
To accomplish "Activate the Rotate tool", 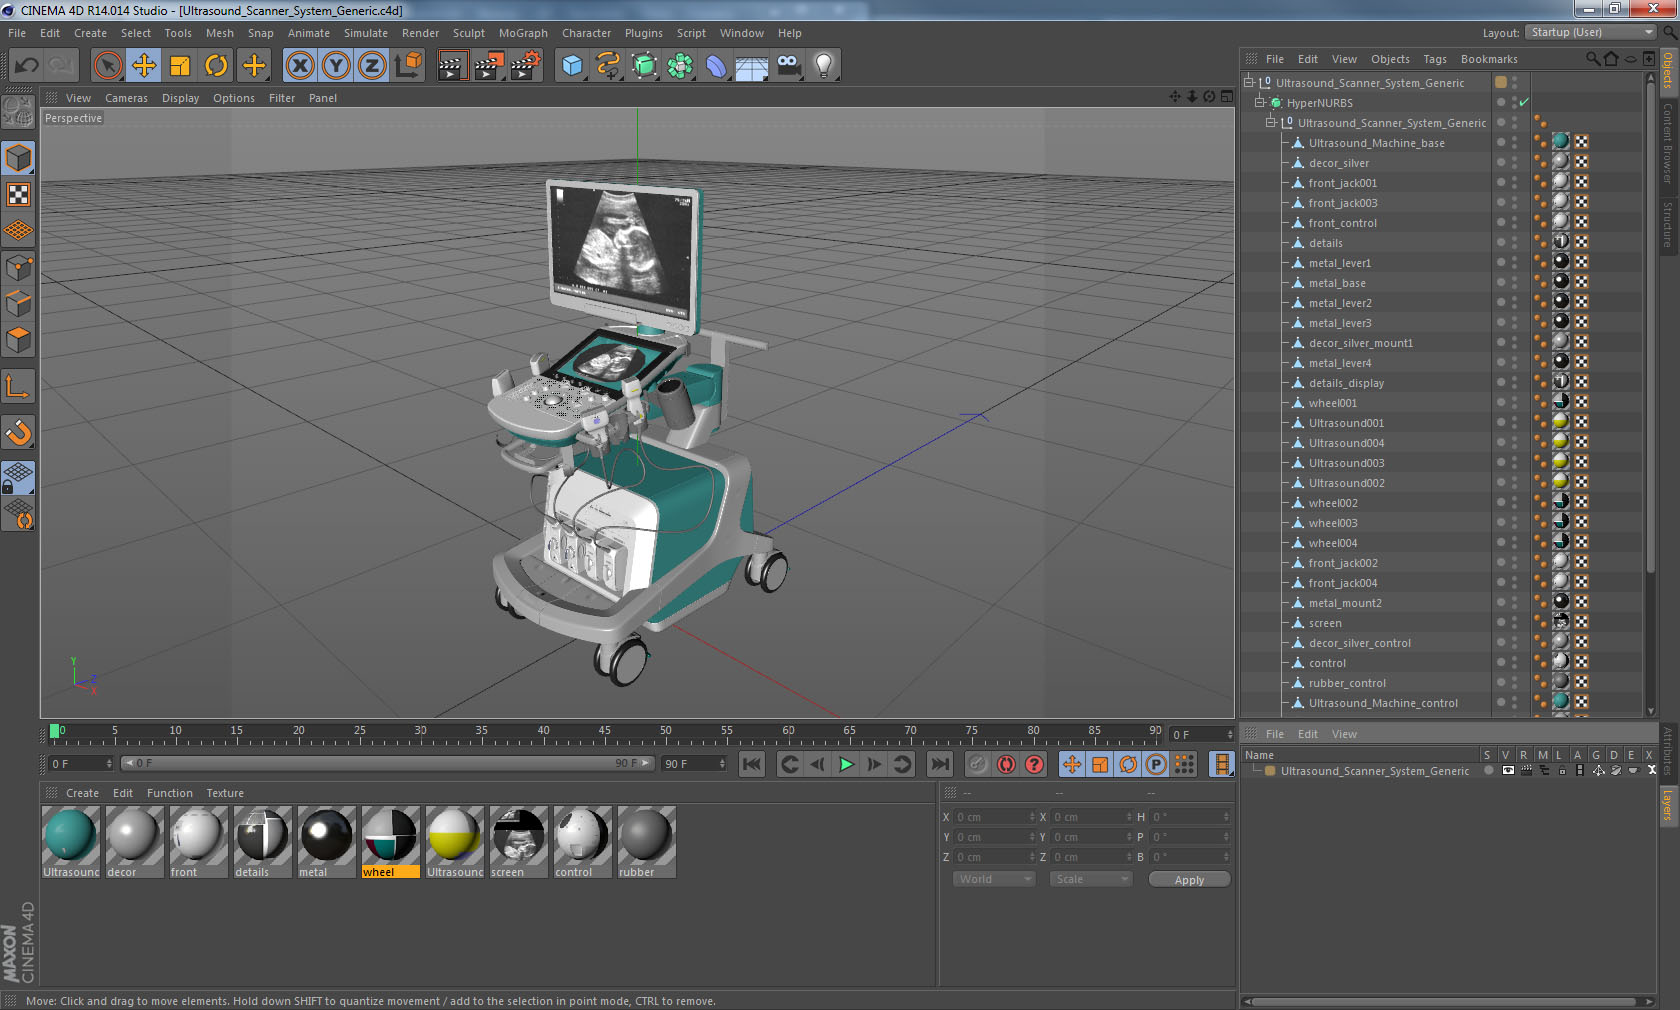I will tap(216, 66).
